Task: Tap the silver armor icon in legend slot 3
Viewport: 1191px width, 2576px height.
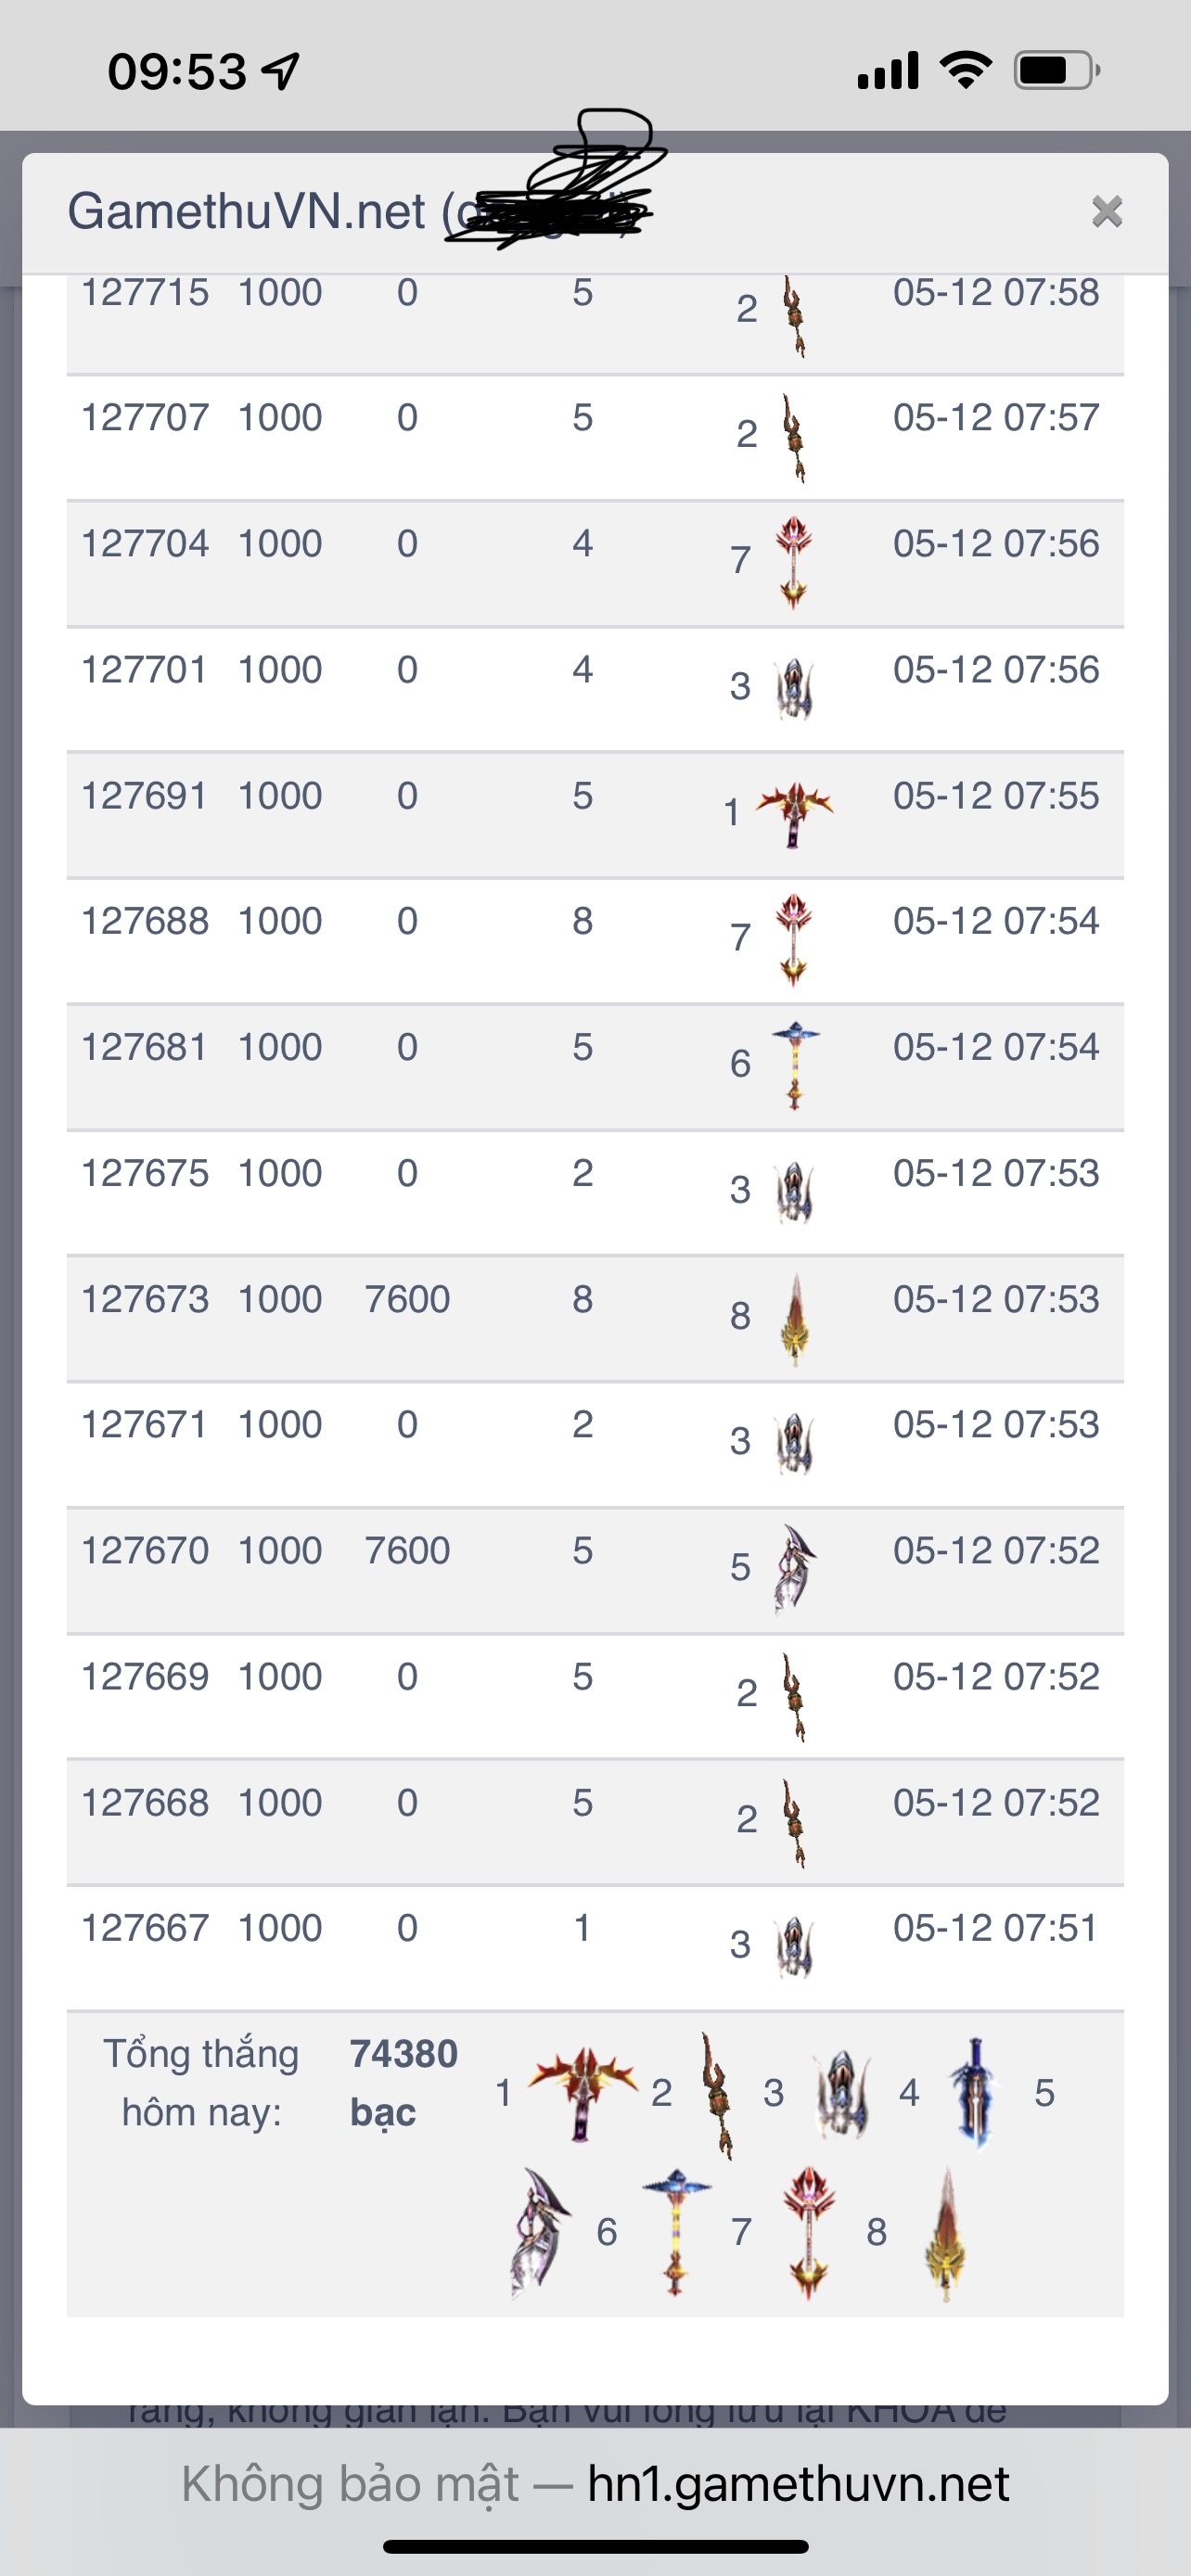Action: coord(842,2092)
